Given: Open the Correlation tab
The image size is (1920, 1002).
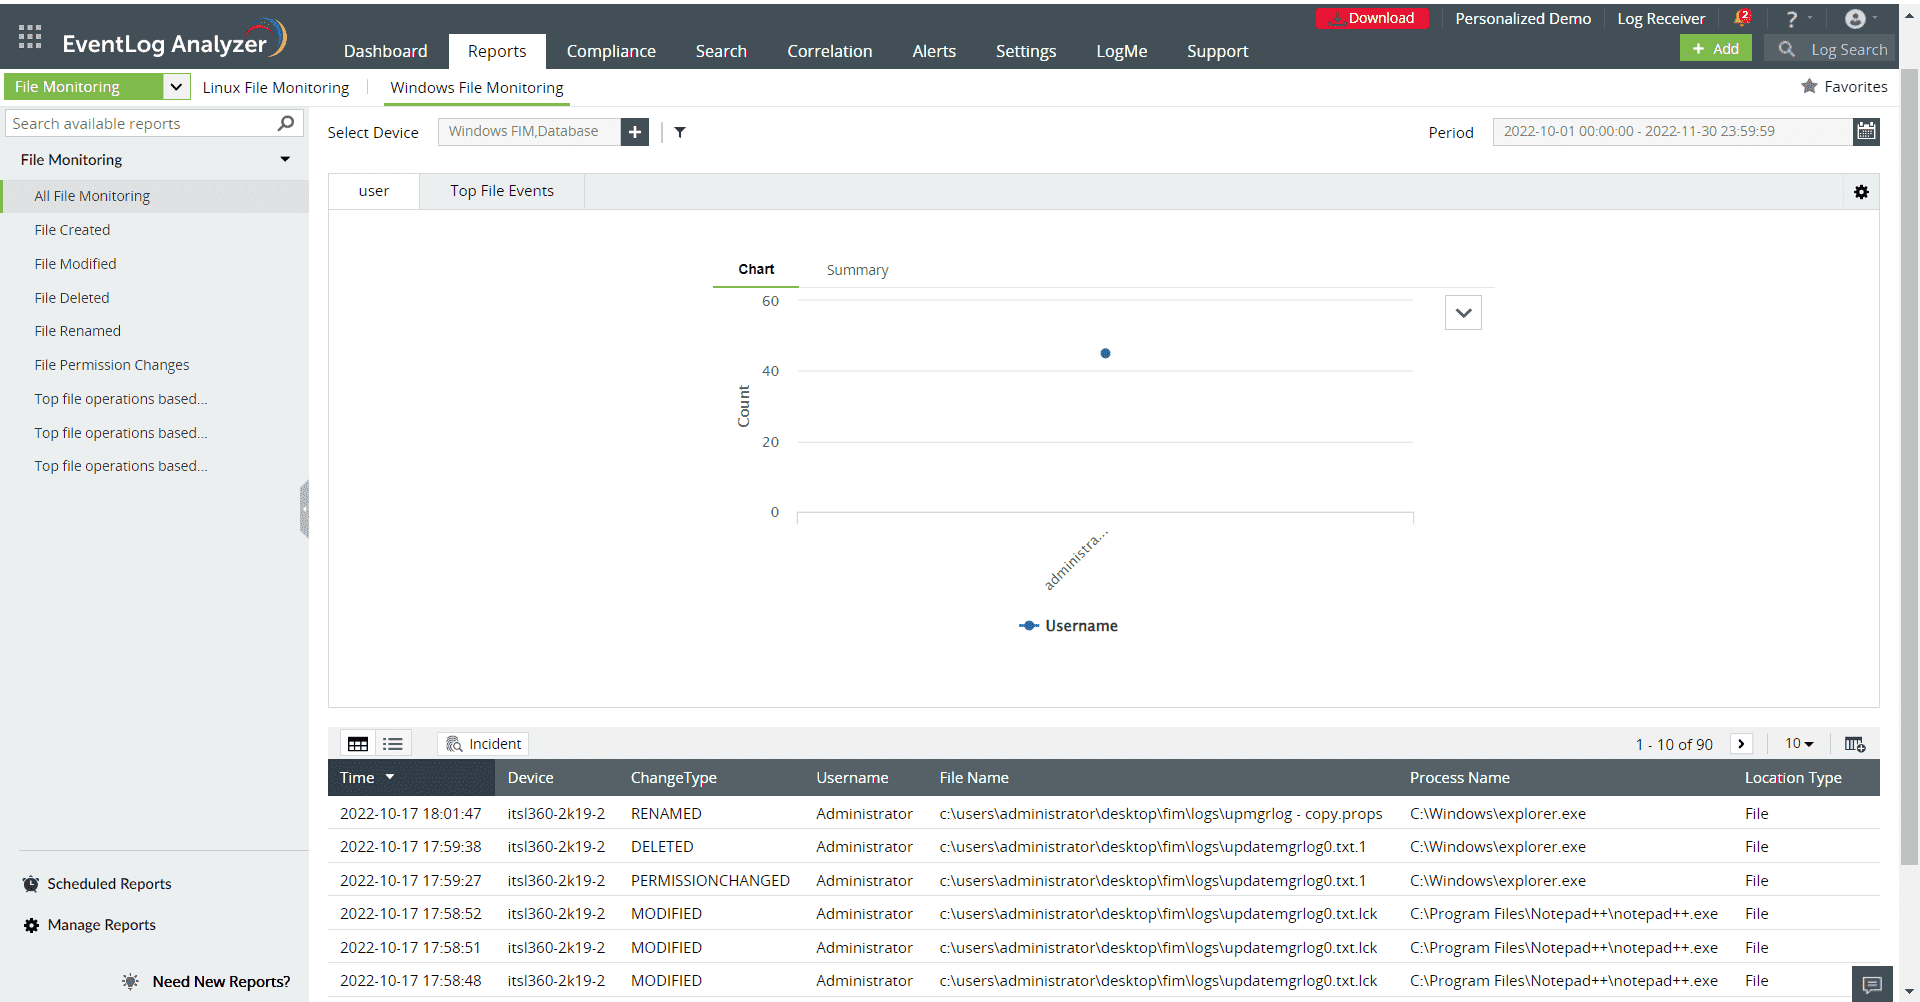Looking at the screenshot, I should pos(830,51).
